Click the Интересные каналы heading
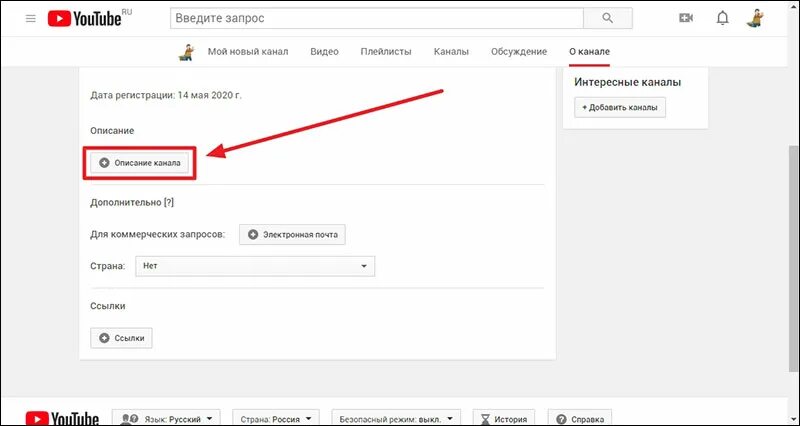The height and width of the screenshot is (426, 800). tap(628, 82)
